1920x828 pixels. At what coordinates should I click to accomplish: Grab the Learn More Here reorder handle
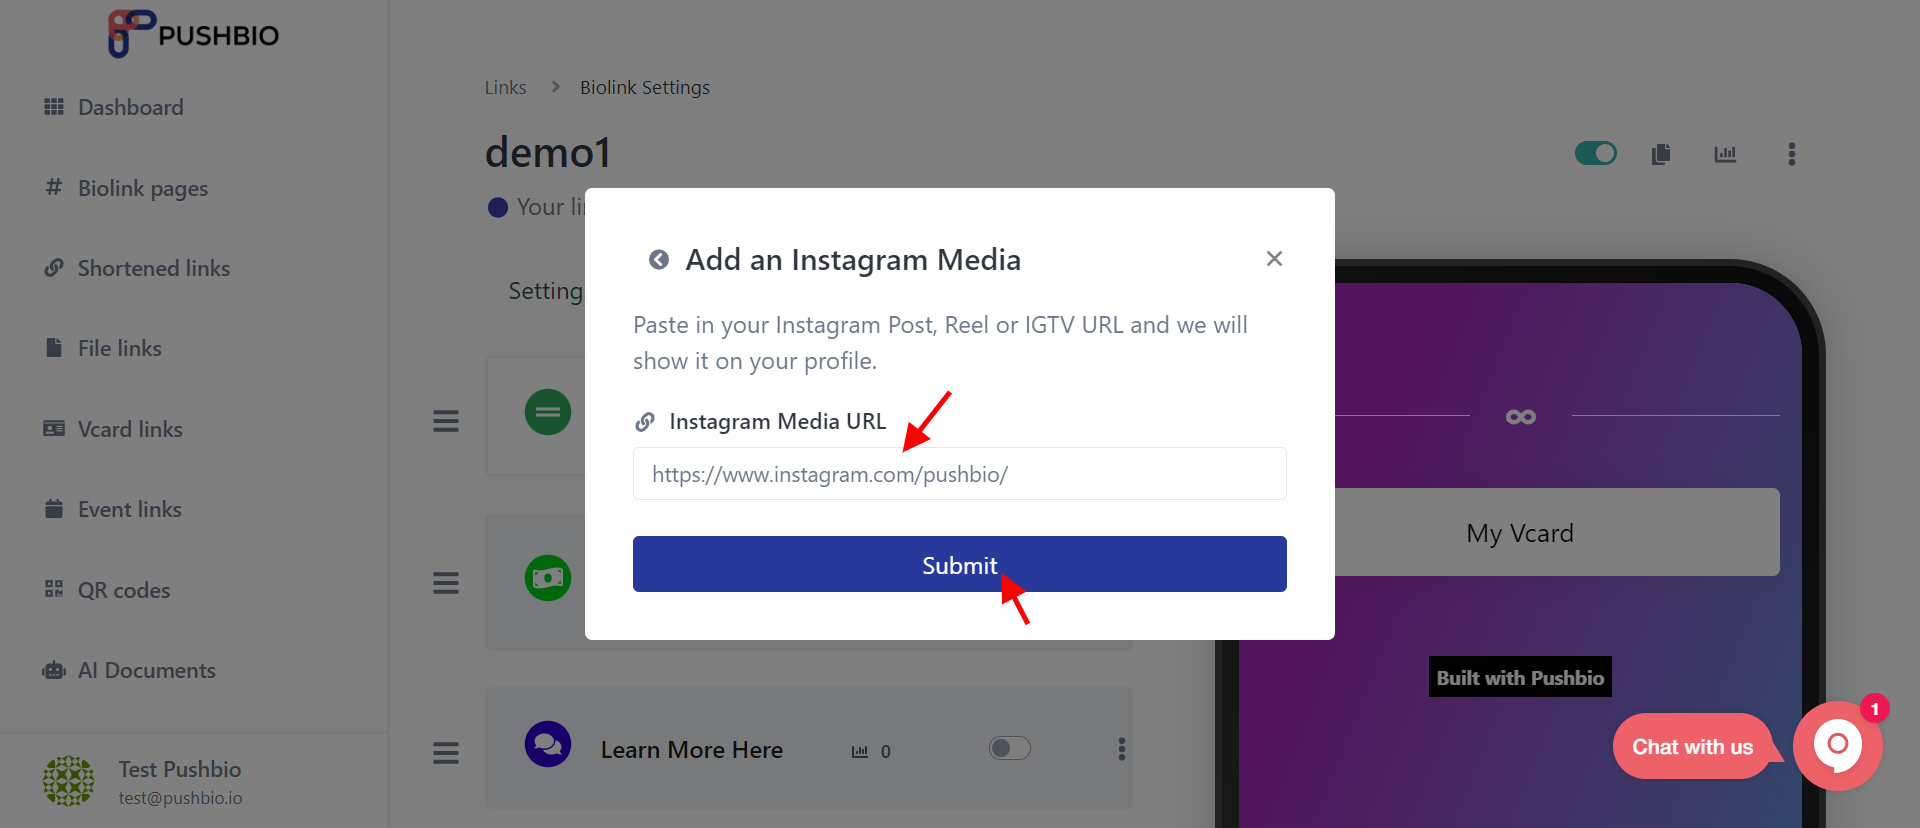coord(446,752)
